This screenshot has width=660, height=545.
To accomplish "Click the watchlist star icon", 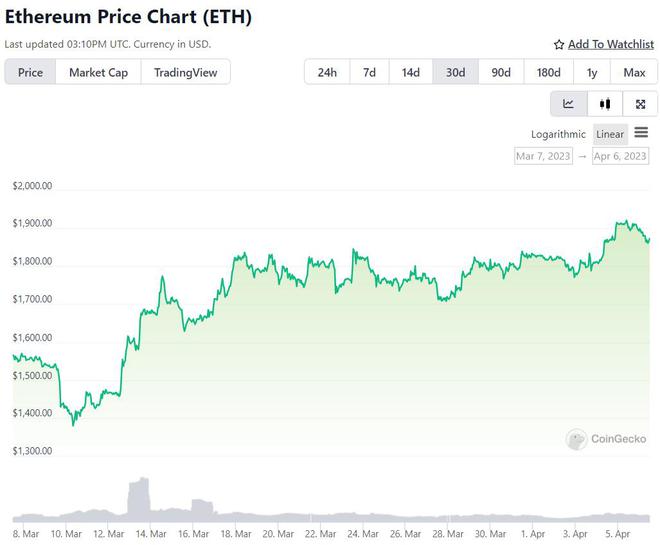I will 559,45.
